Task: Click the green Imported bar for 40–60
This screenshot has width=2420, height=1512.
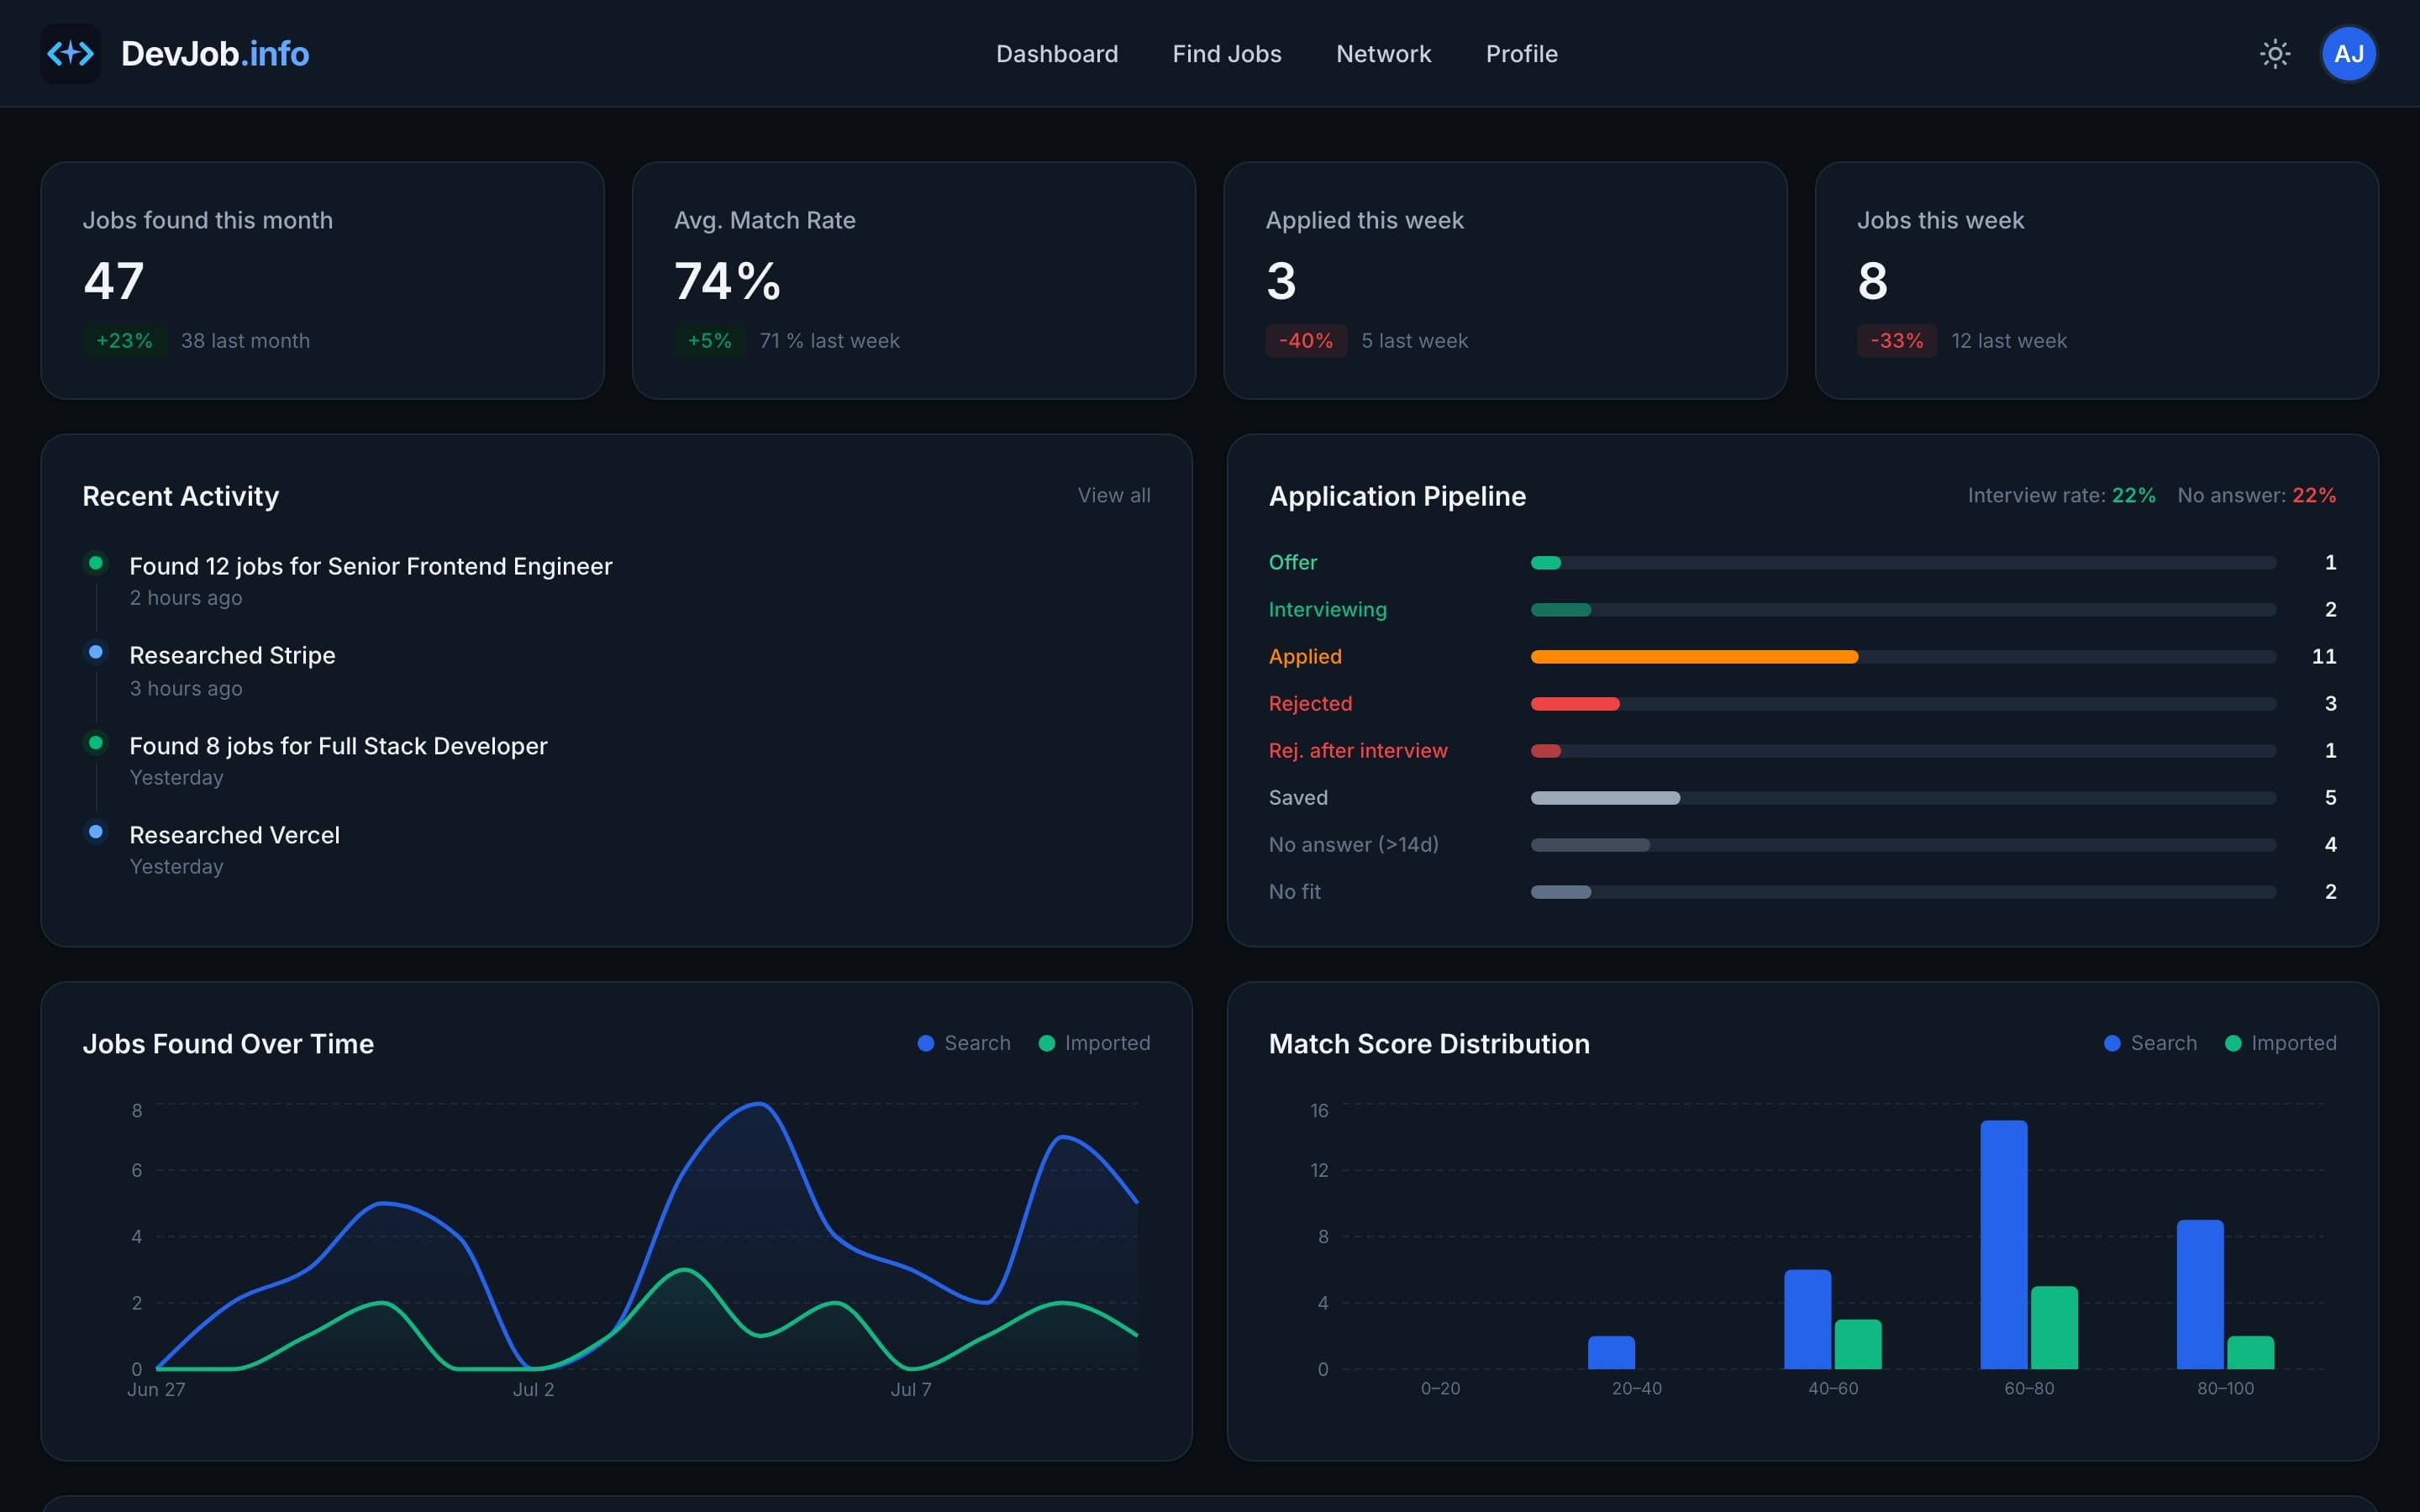Action: click(1857, 1344)
